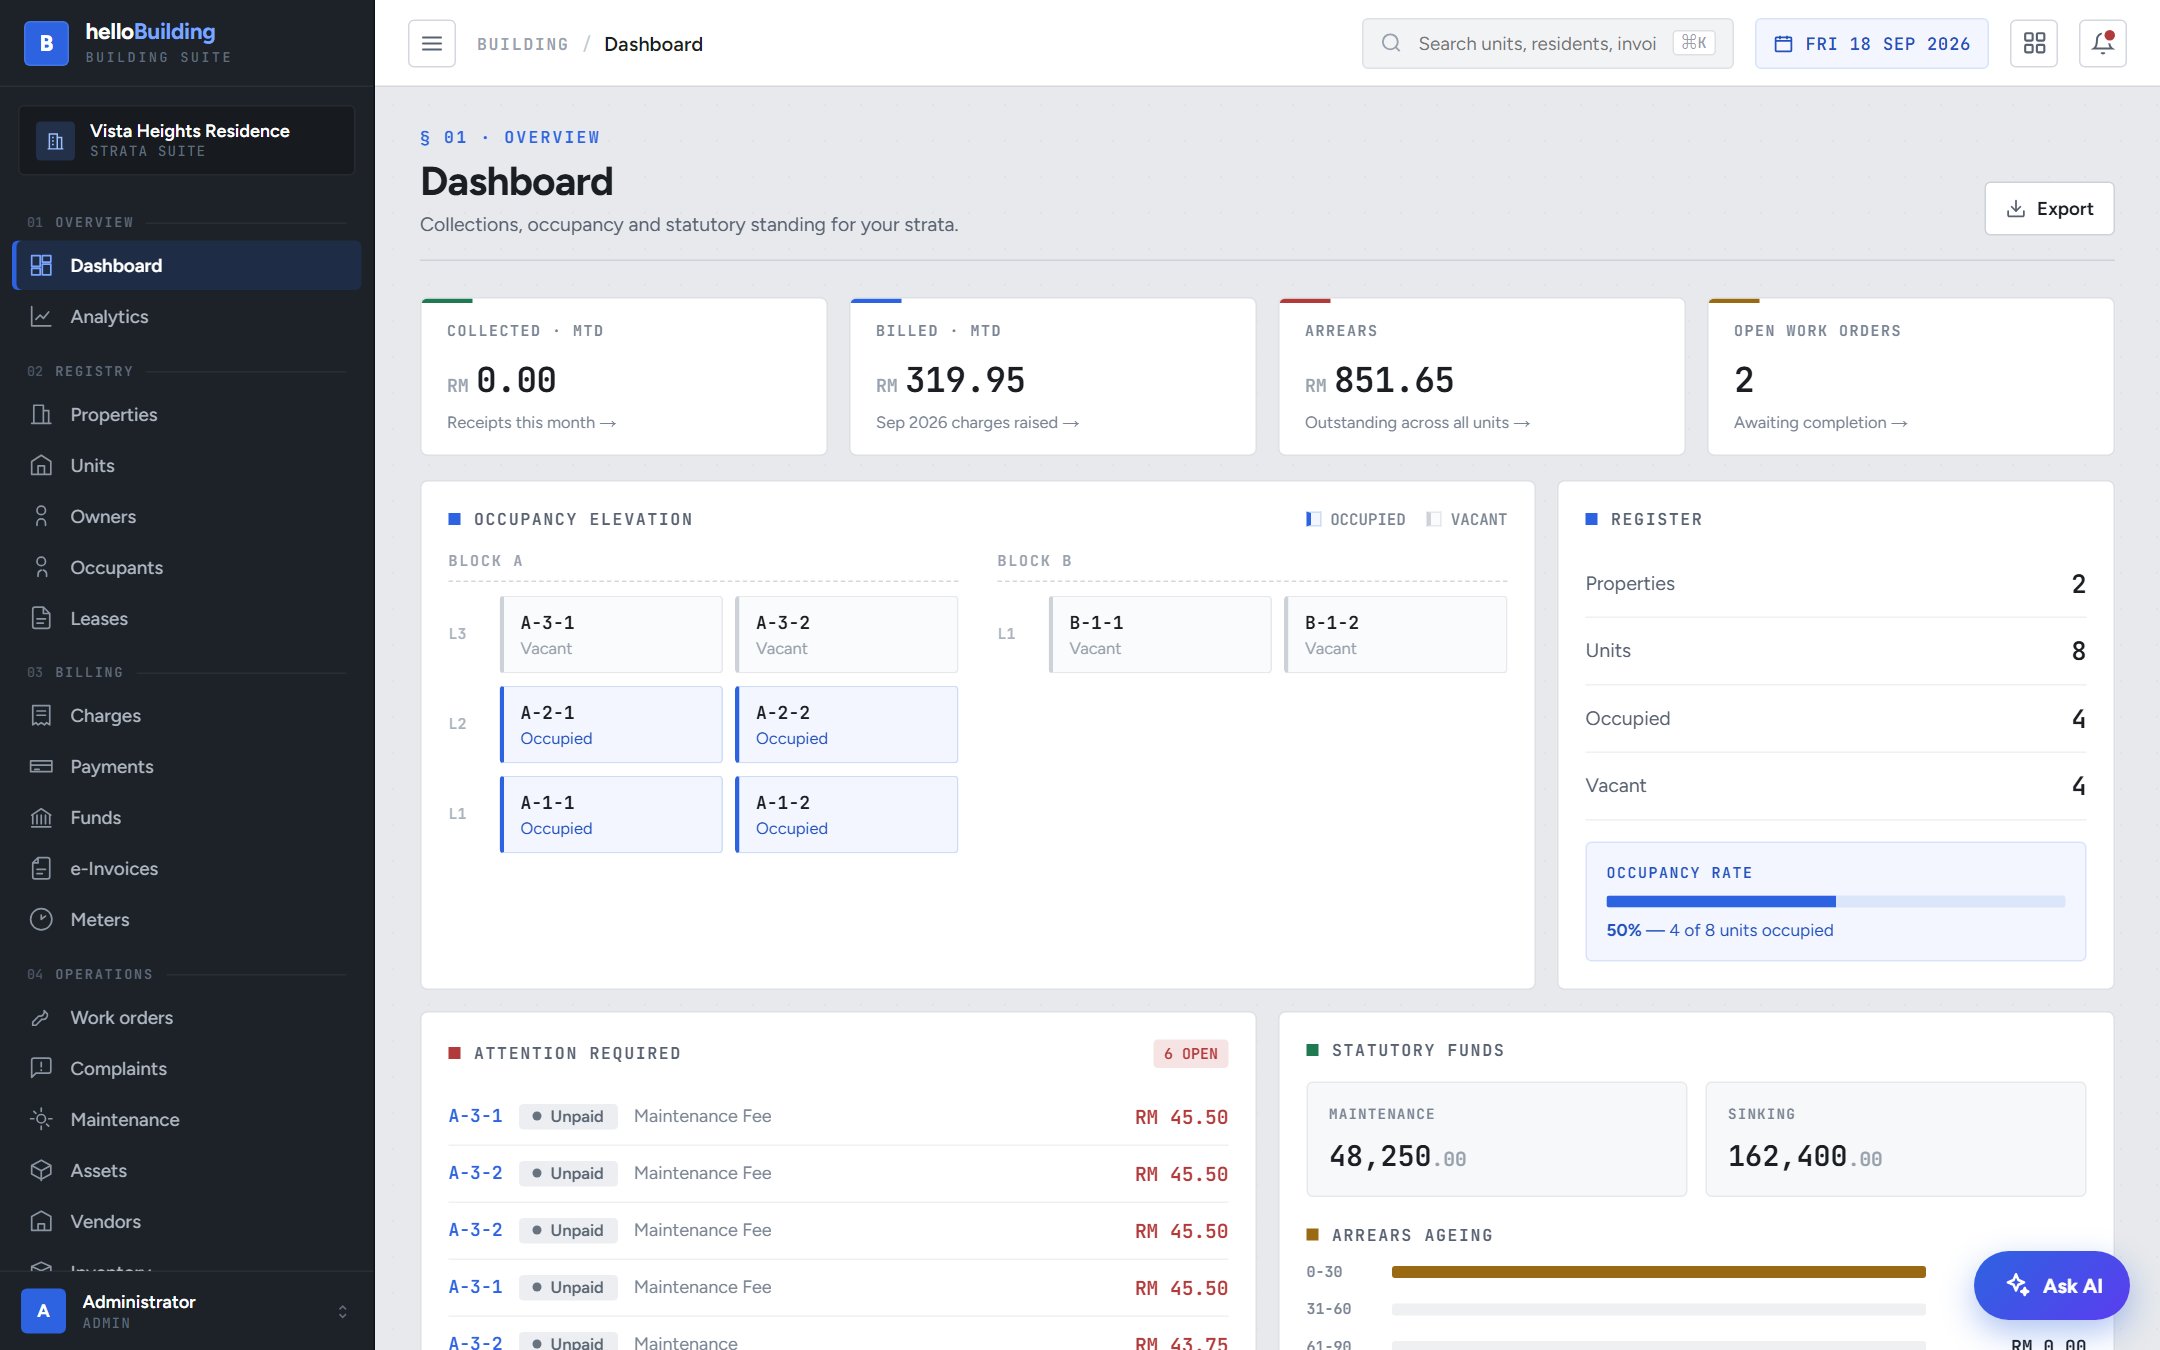This screenshot has width=2160, height=1350.
Task: Navigate to Payments page
Action: [x=187, y=766]
